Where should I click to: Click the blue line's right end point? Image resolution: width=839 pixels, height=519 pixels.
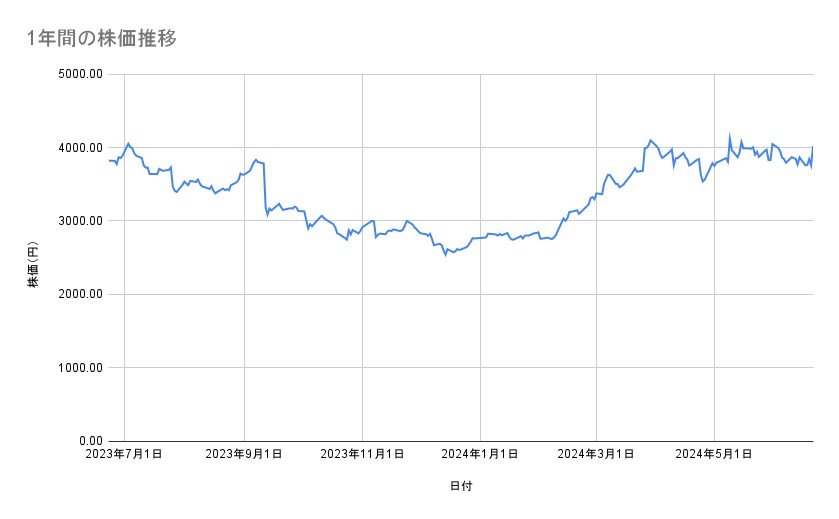pos(813,148)
